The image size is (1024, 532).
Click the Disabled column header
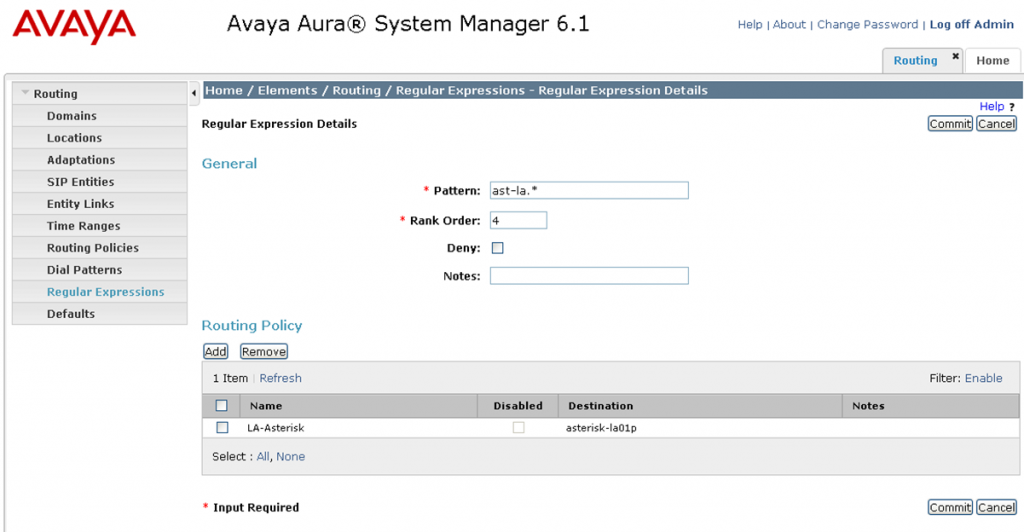pyautogui.click(x=518, y=405)
